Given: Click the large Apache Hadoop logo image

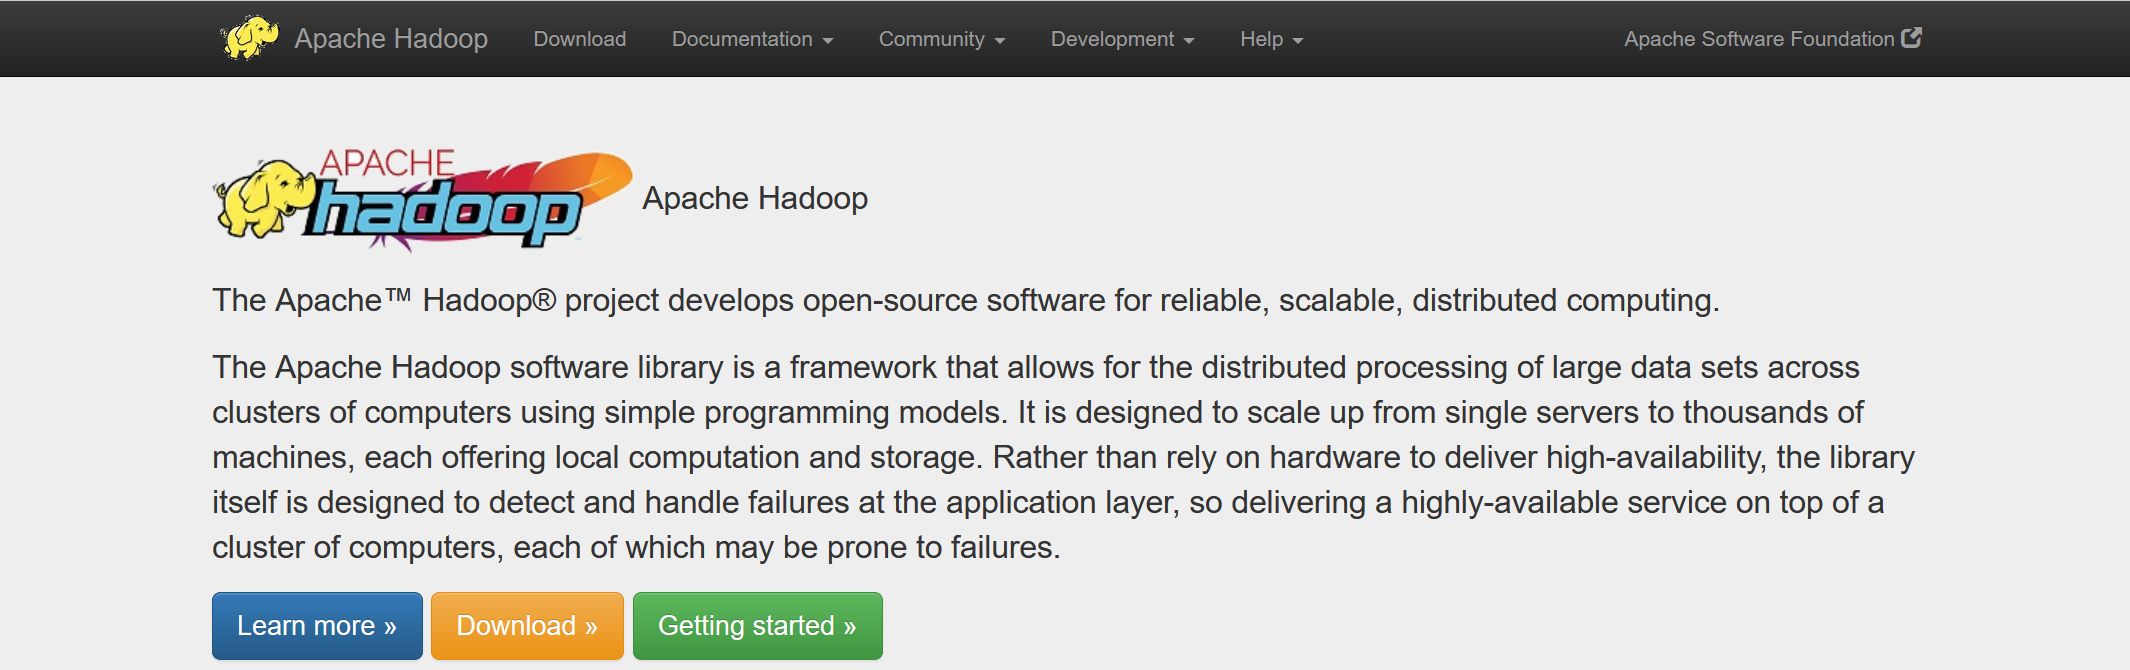Looking at the screenshot, I should [x=423, y=200].
